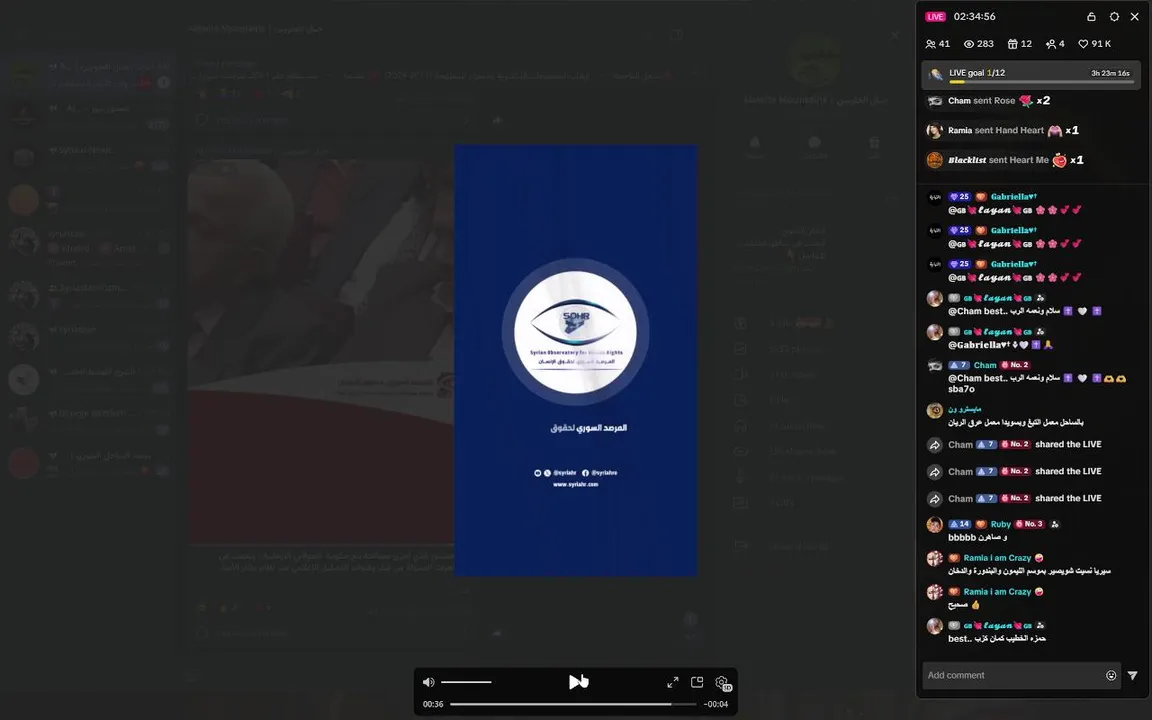Screen dimensions: 1152x720
Task: Click the goal time remaining 3h 23m 16s
Action: tap(1110, 73)
